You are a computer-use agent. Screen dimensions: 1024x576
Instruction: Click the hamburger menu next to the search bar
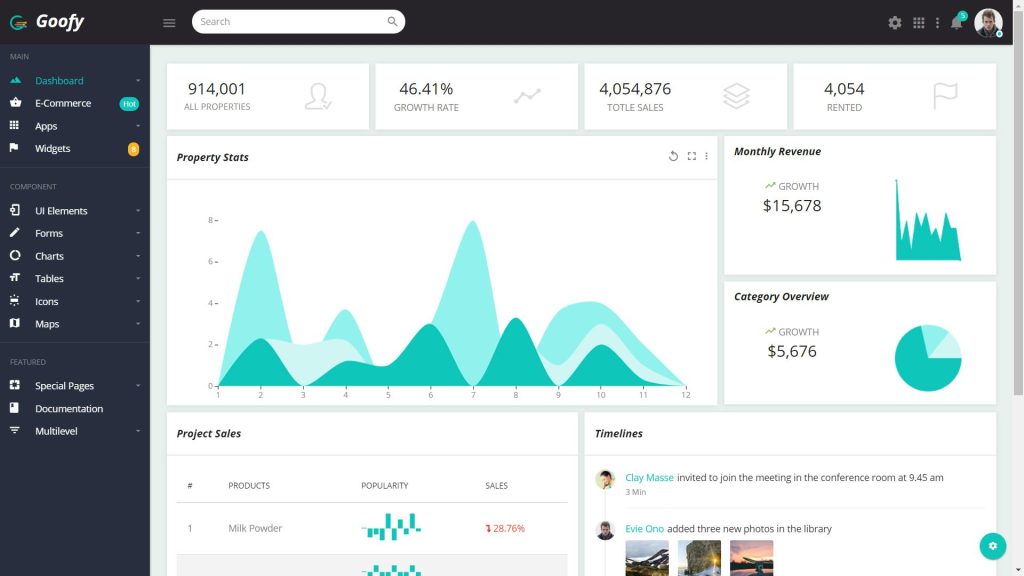coord(168,21)
